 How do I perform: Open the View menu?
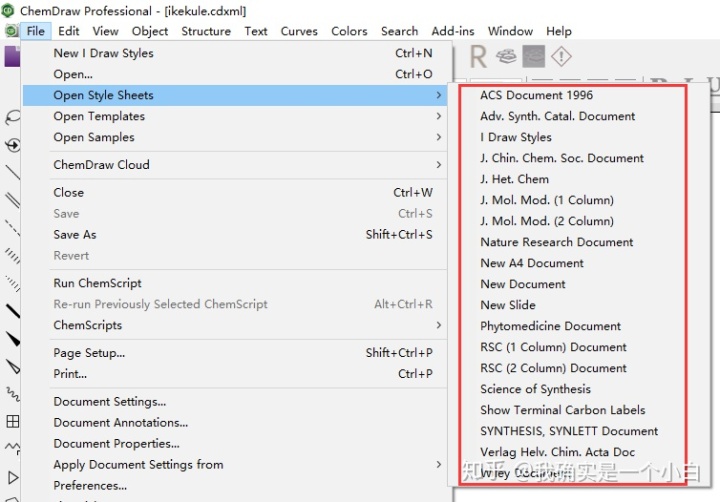[x=105, y=31]
